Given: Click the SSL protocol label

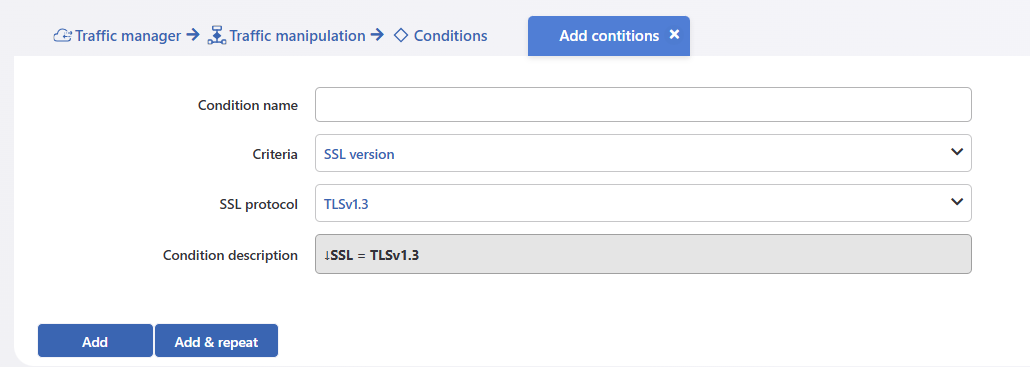Looking at the screenshot, I should point(258,204).
